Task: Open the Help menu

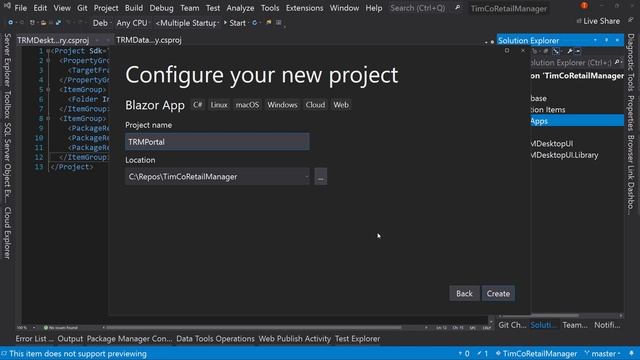Action: [x=373, y=8]
